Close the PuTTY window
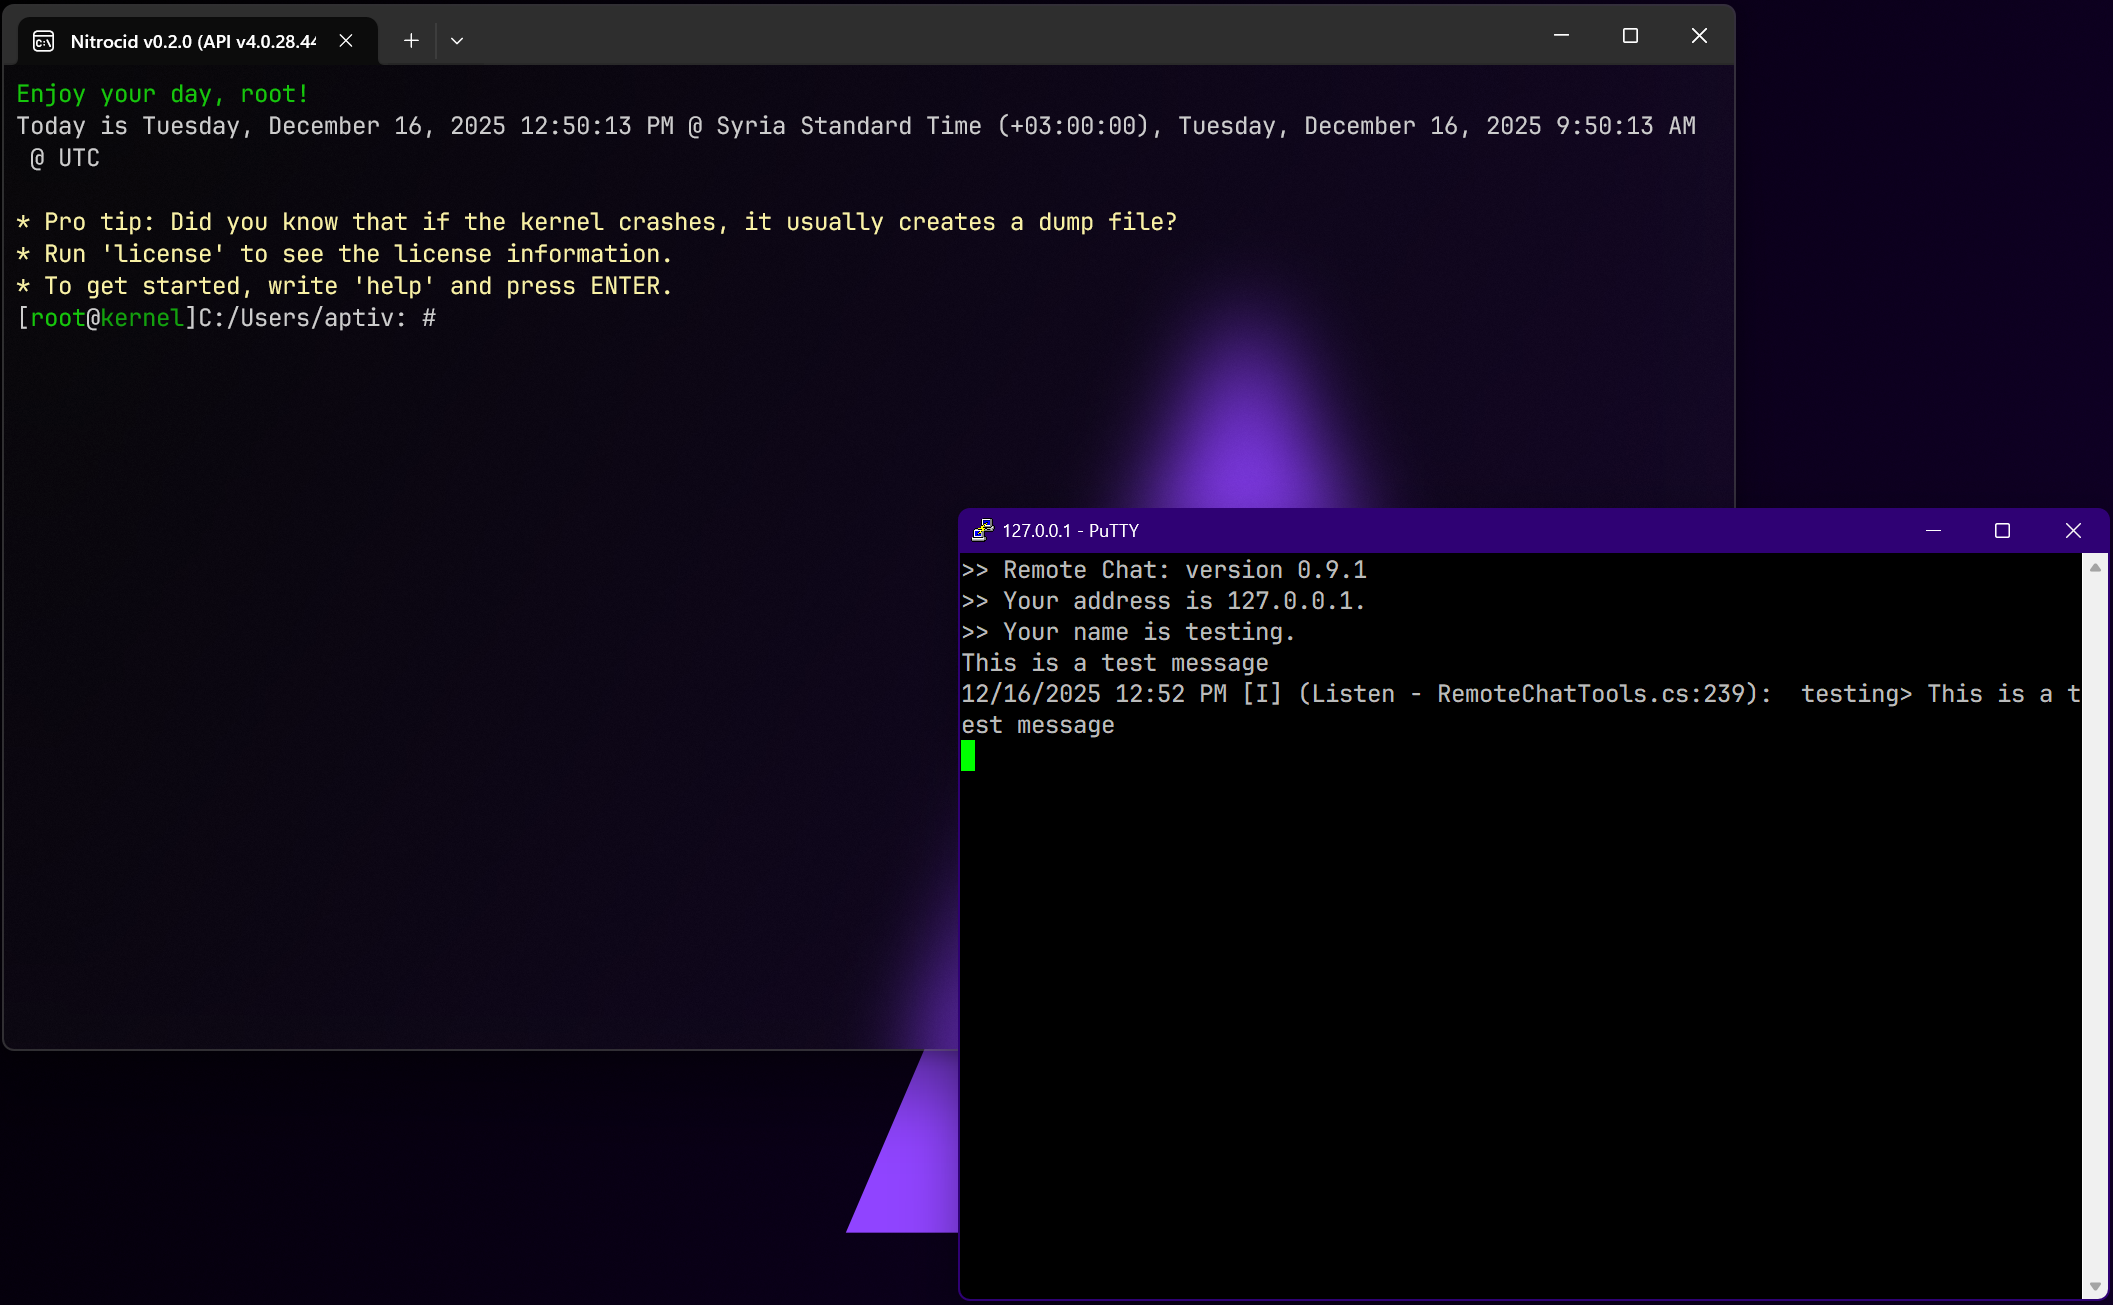Screen dimensions: 2113x1305 pos(2073,530)
